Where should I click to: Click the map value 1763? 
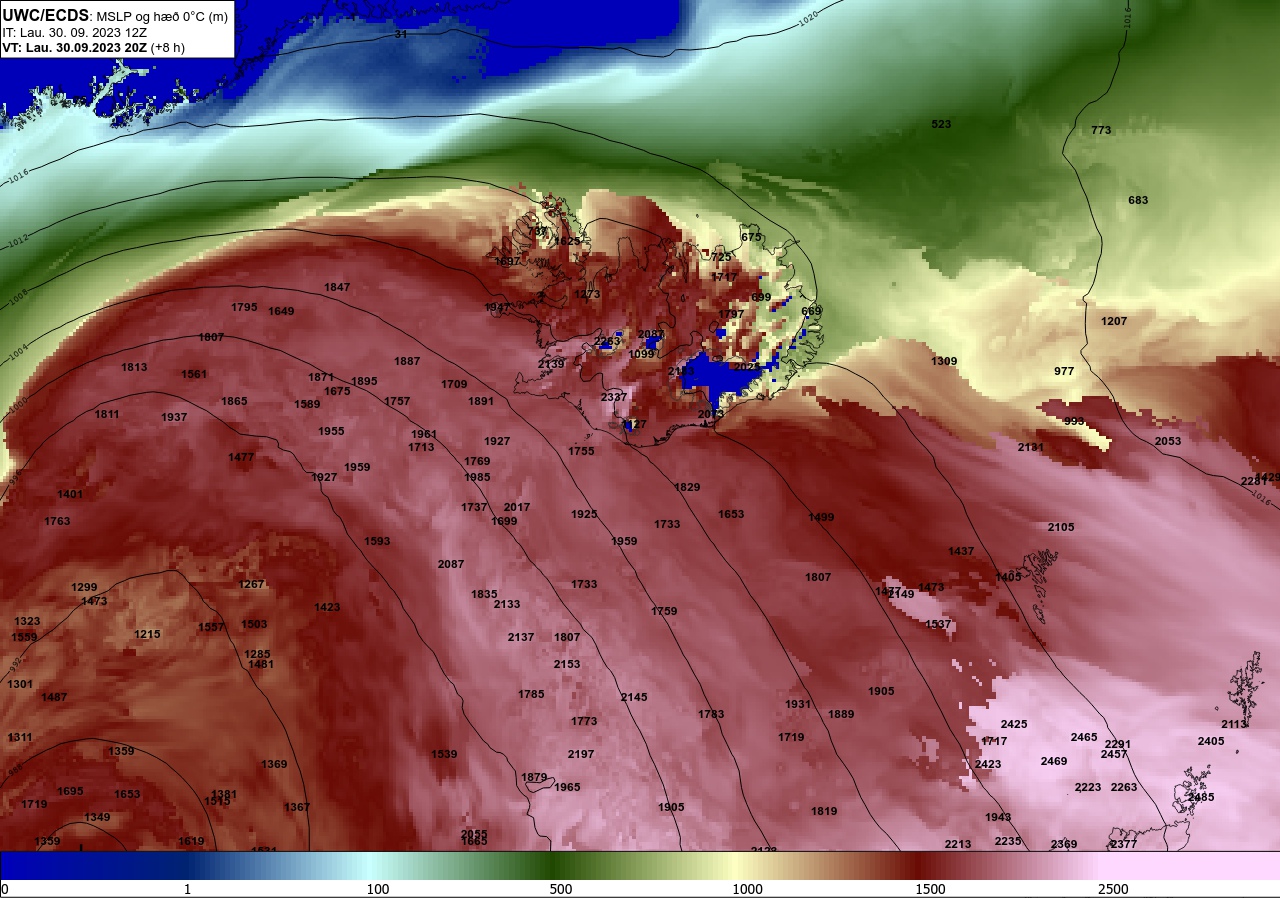[57, 521]
